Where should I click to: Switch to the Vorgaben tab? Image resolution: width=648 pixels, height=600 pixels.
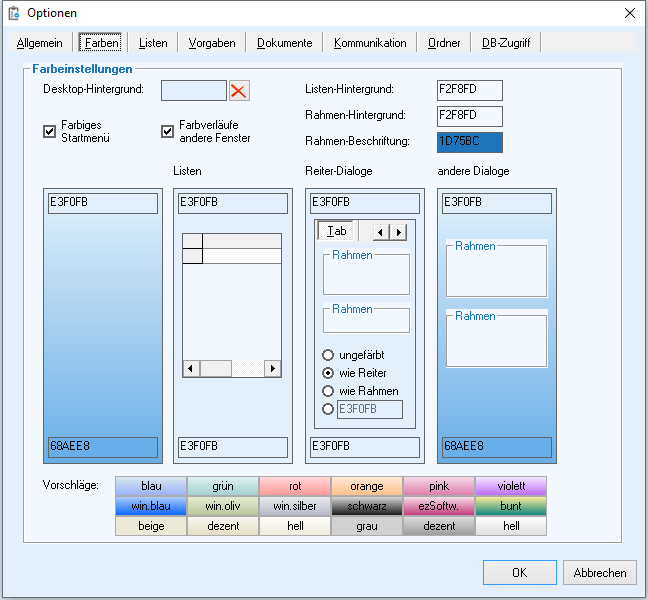click(212, 43)
